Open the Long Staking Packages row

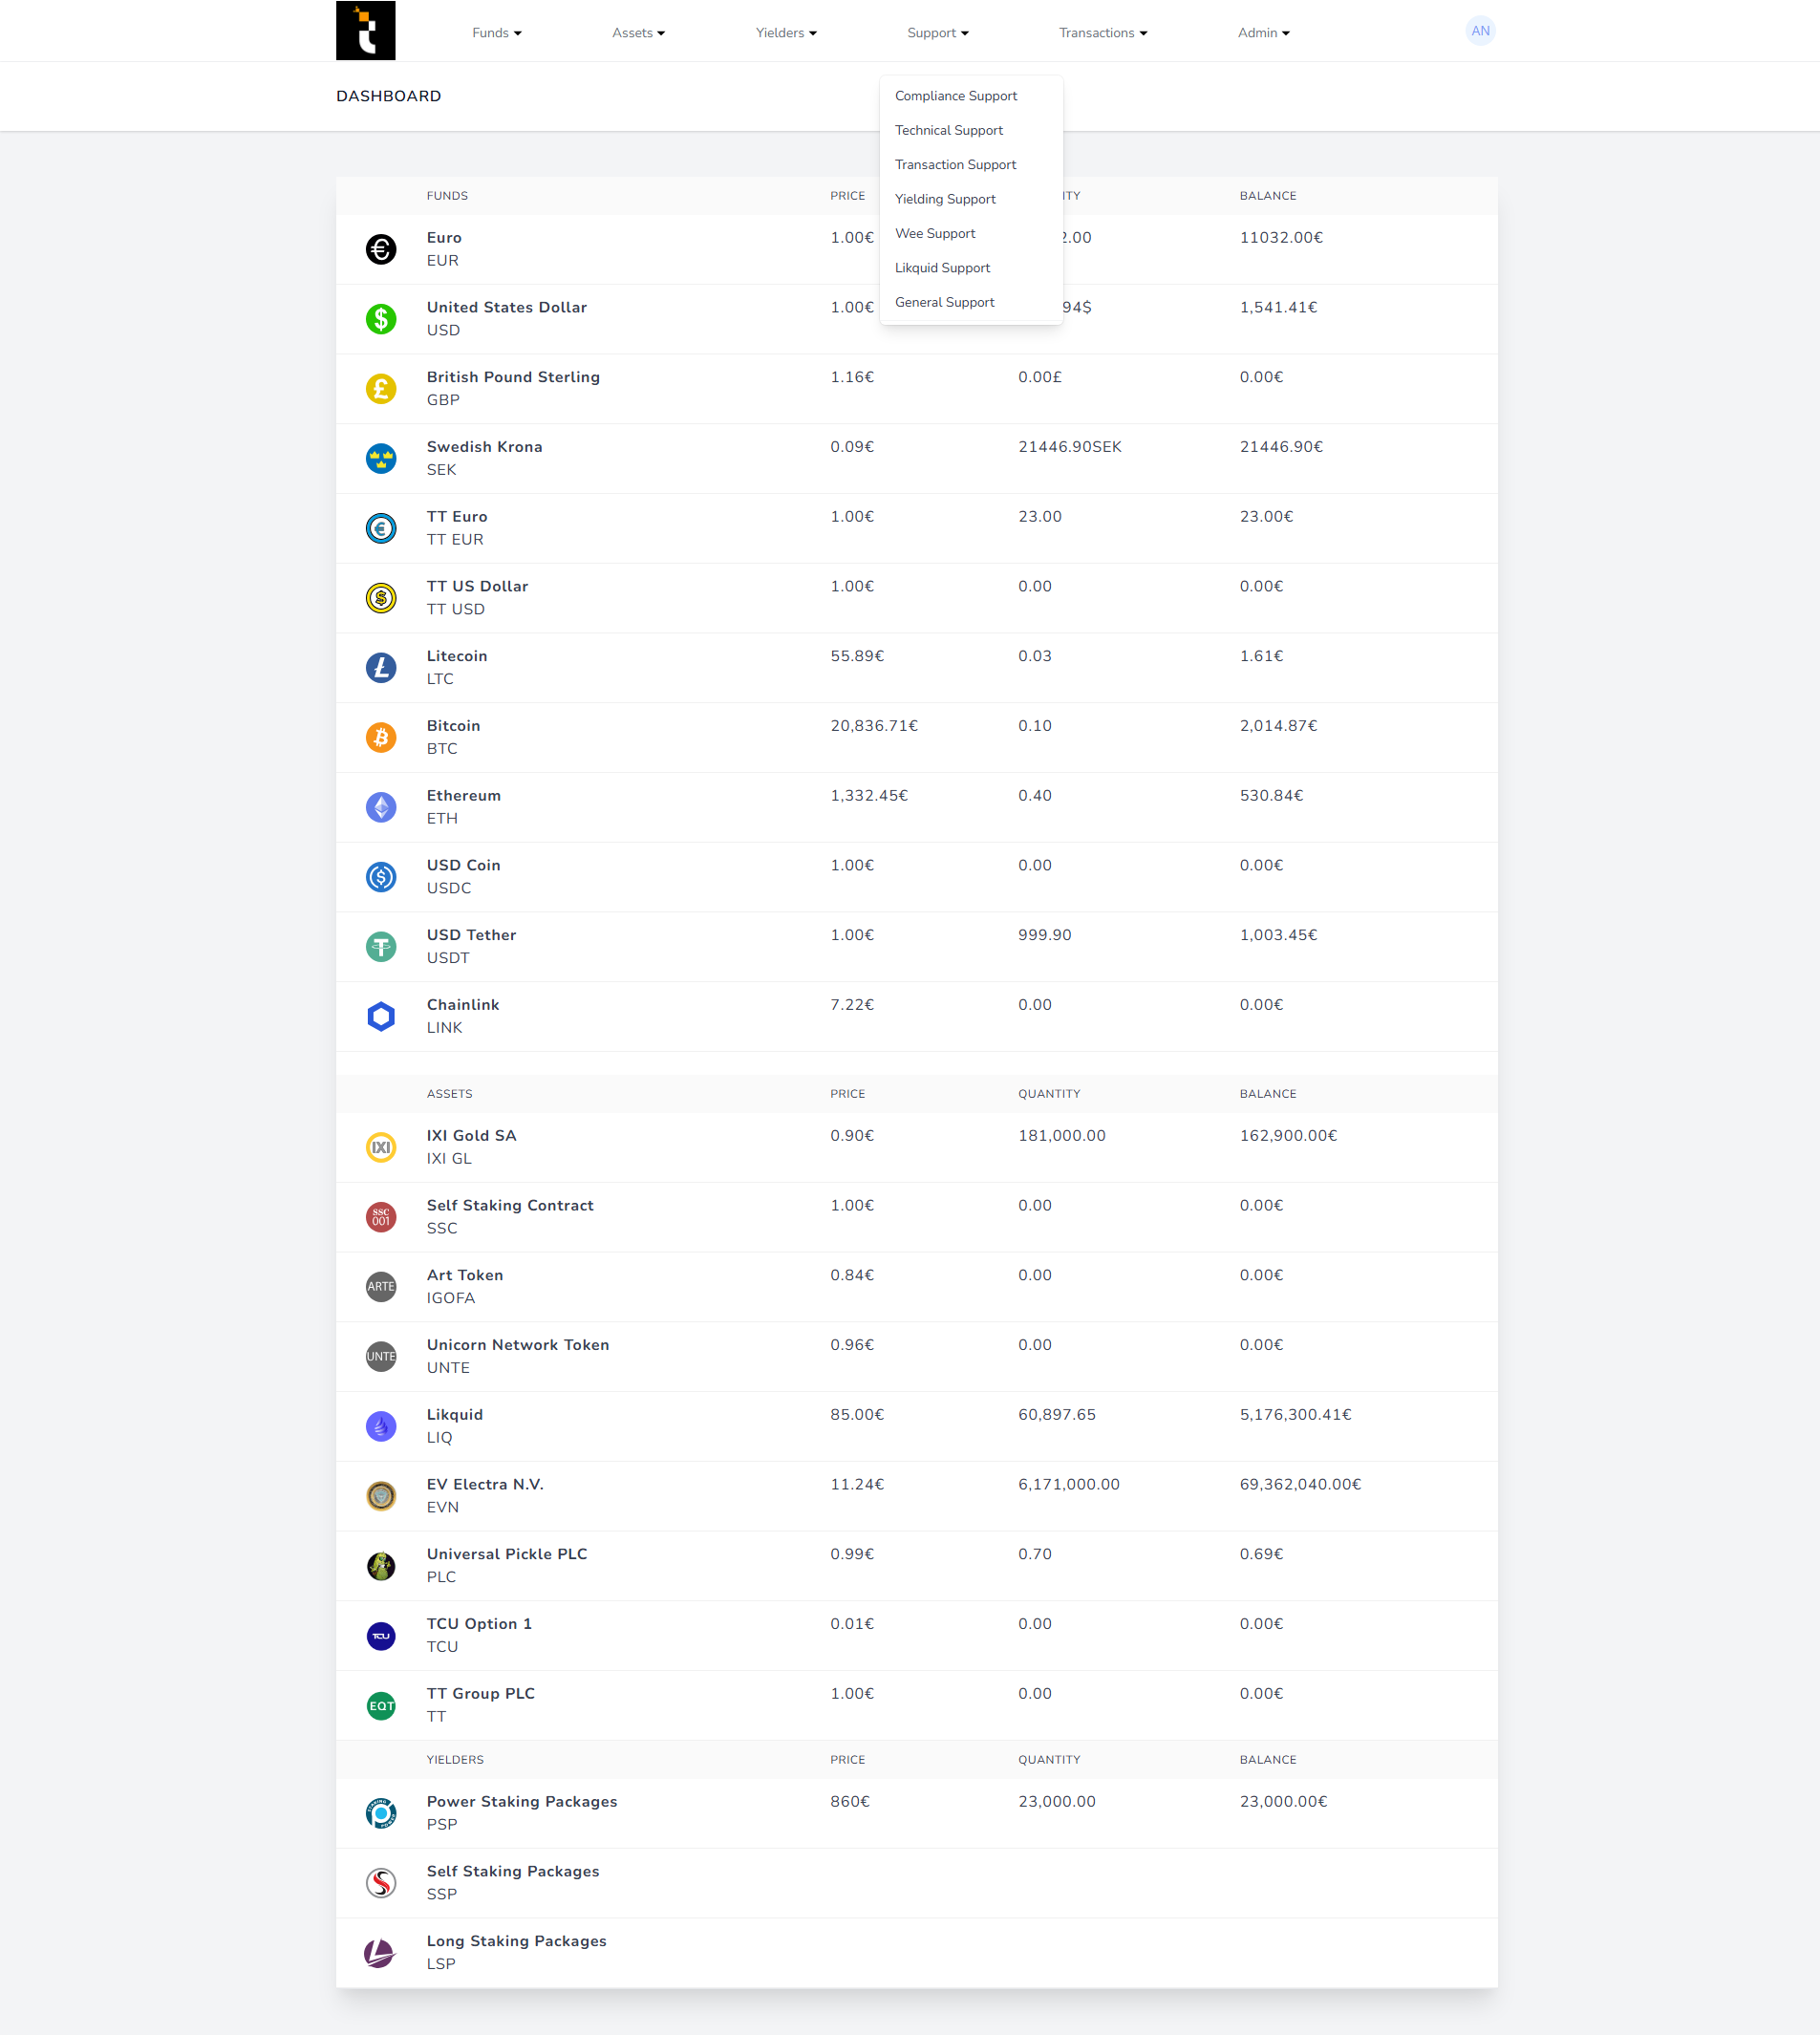917,1953
